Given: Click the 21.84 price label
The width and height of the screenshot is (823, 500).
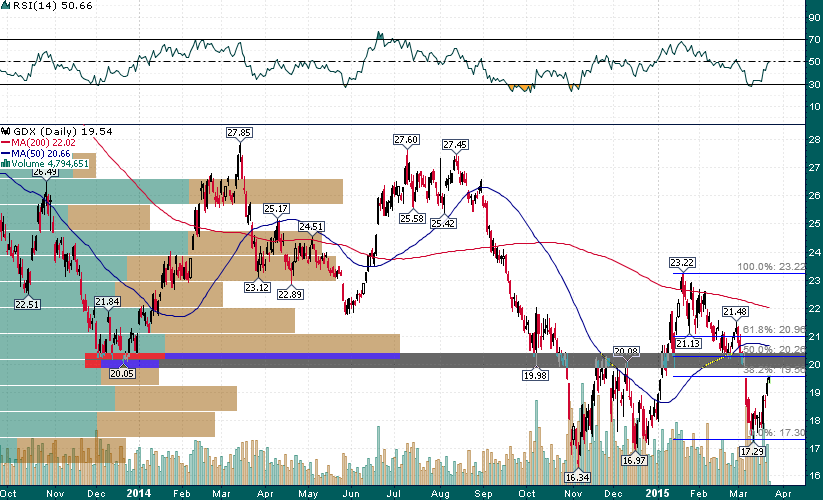Looking at the screenshot, I should [x=108, y=302].
